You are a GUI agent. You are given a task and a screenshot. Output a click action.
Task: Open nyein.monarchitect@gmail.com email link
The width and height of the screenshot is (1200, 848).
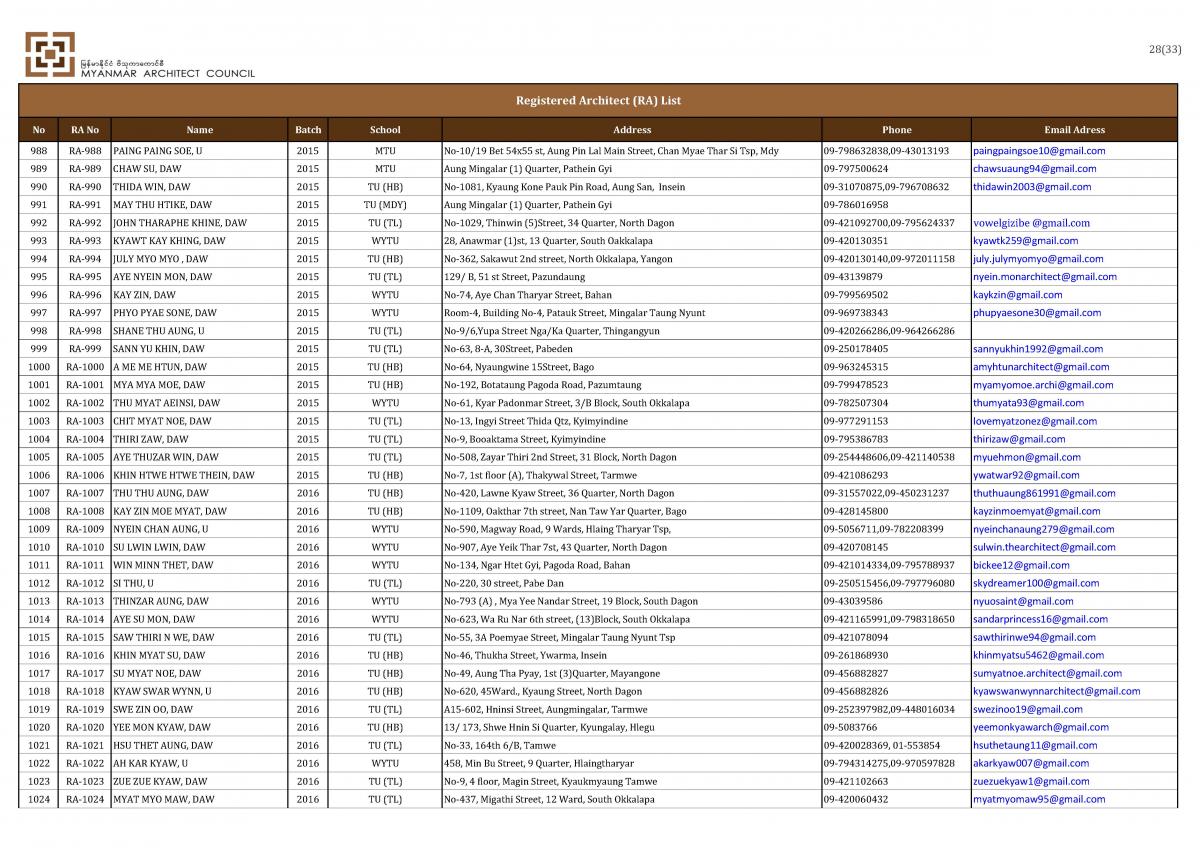click(1045, 277)
